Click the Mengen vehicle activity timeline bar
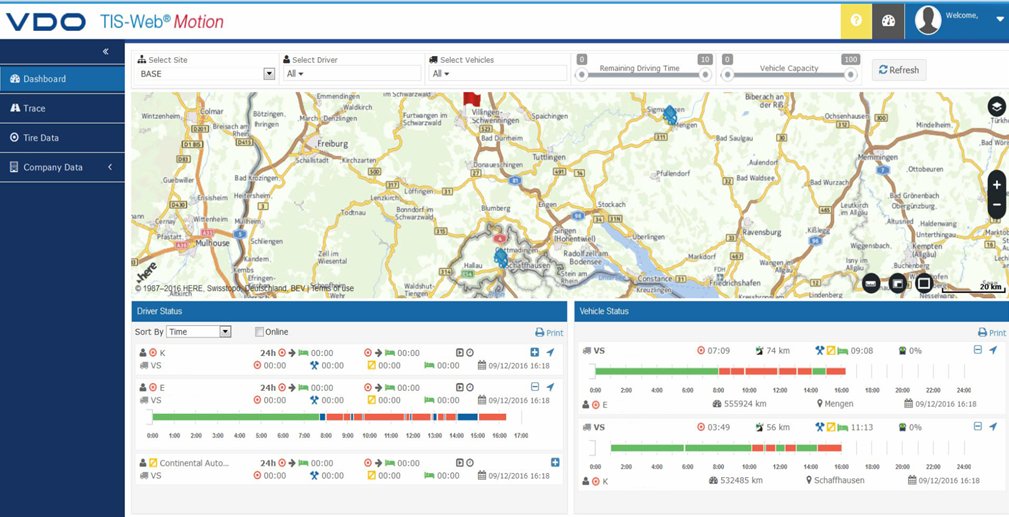This screenshot has height=517, width=1009. (720, 371)
